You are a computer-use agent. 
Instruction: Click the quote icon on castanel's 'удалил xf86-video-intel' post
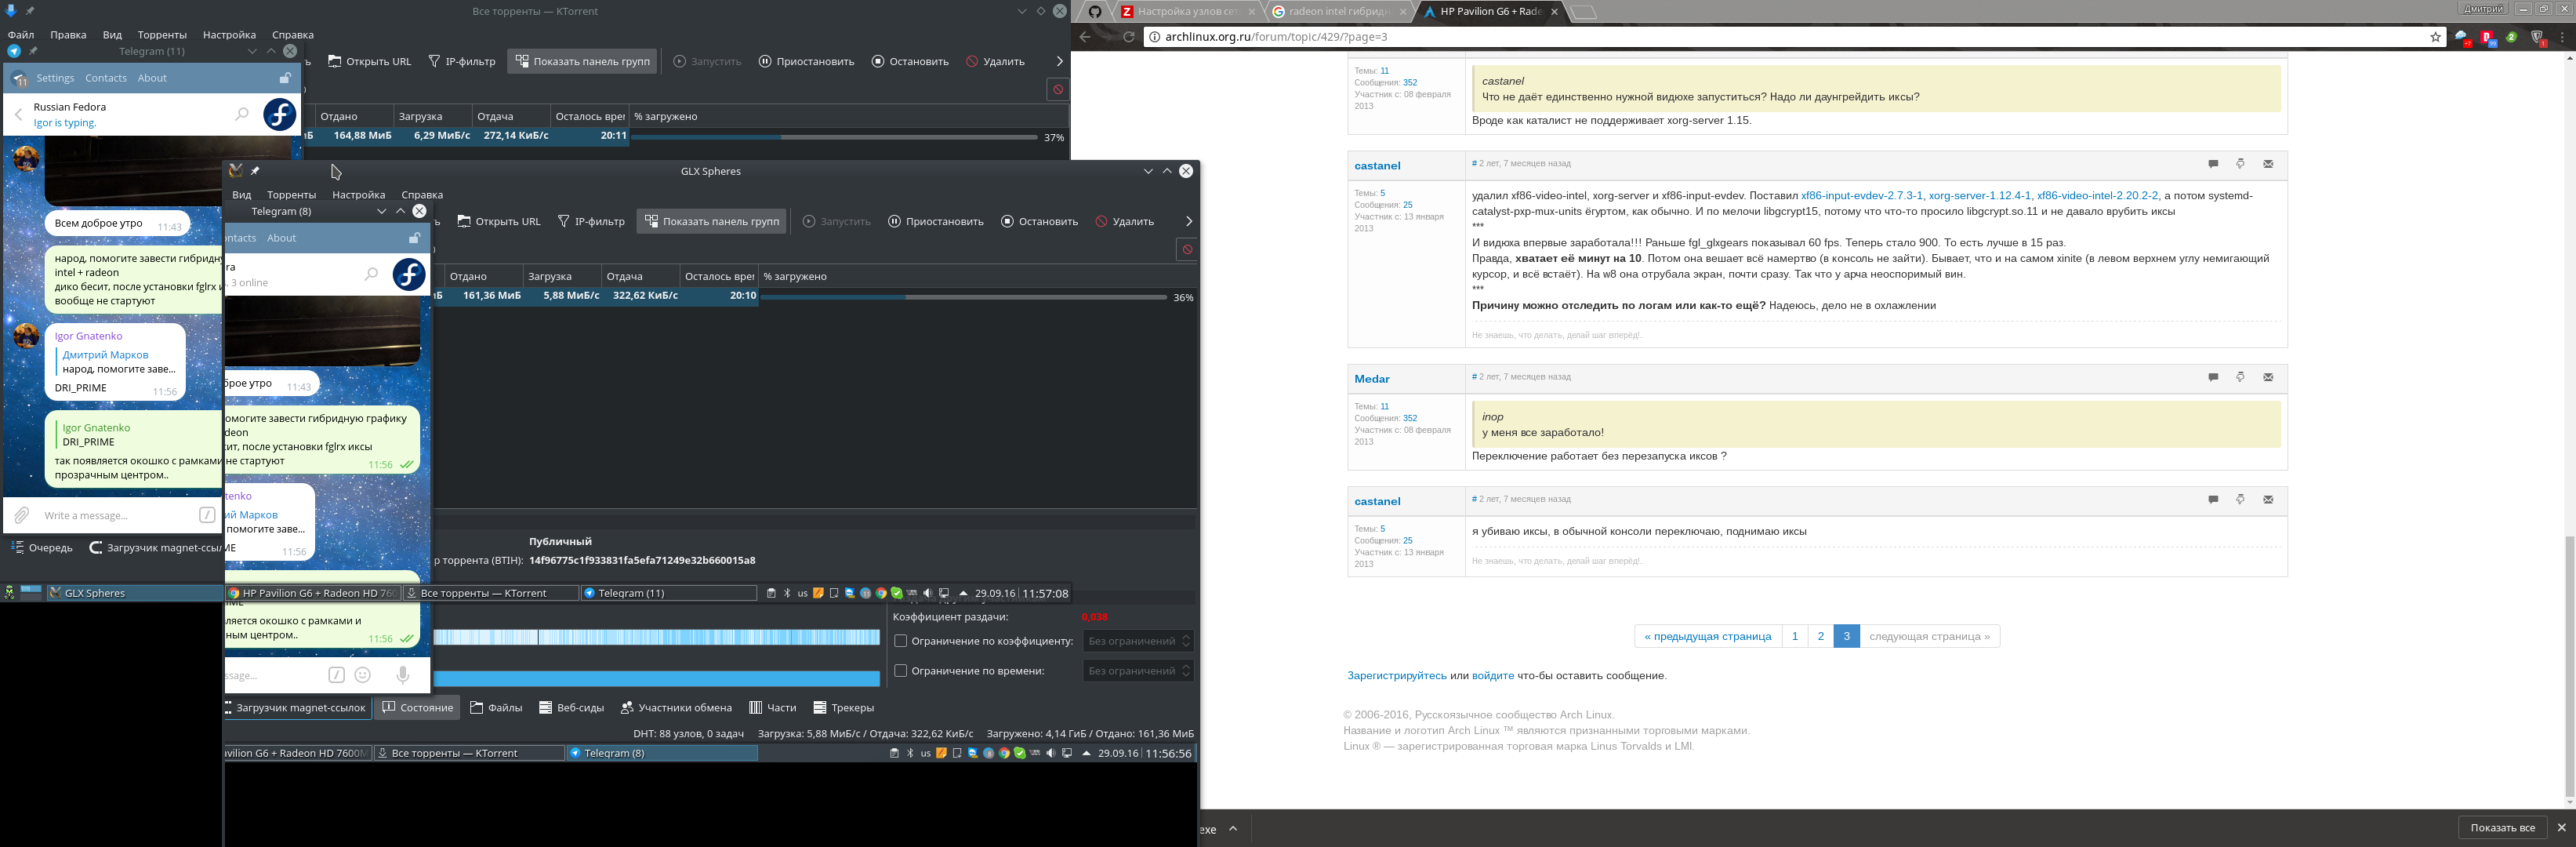coord(2213,164)
